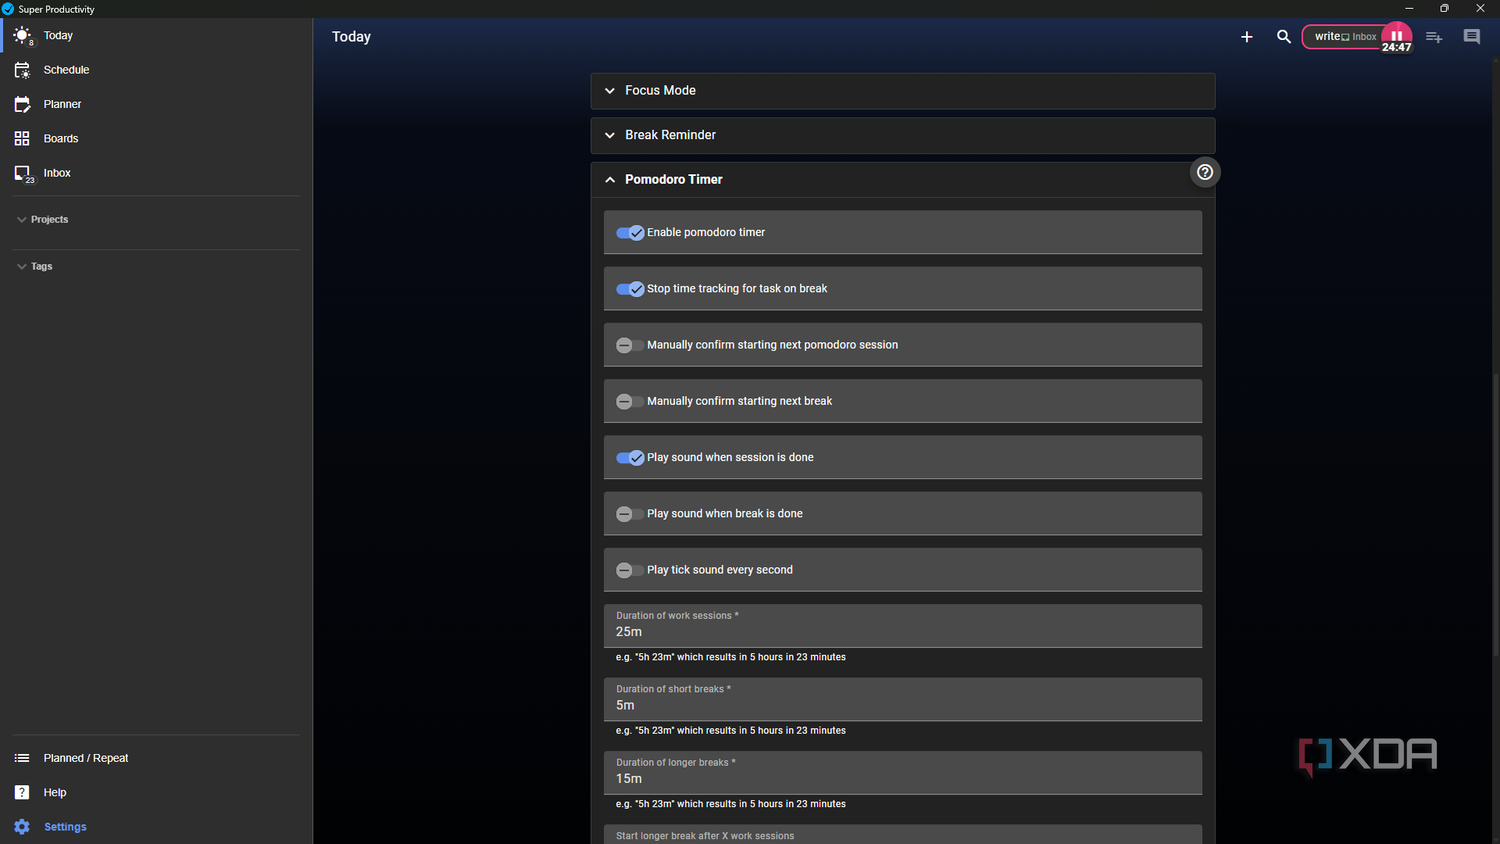Toggle Enable pomodoro timer switch
The image size is (1500, 844).
(630, 233)
